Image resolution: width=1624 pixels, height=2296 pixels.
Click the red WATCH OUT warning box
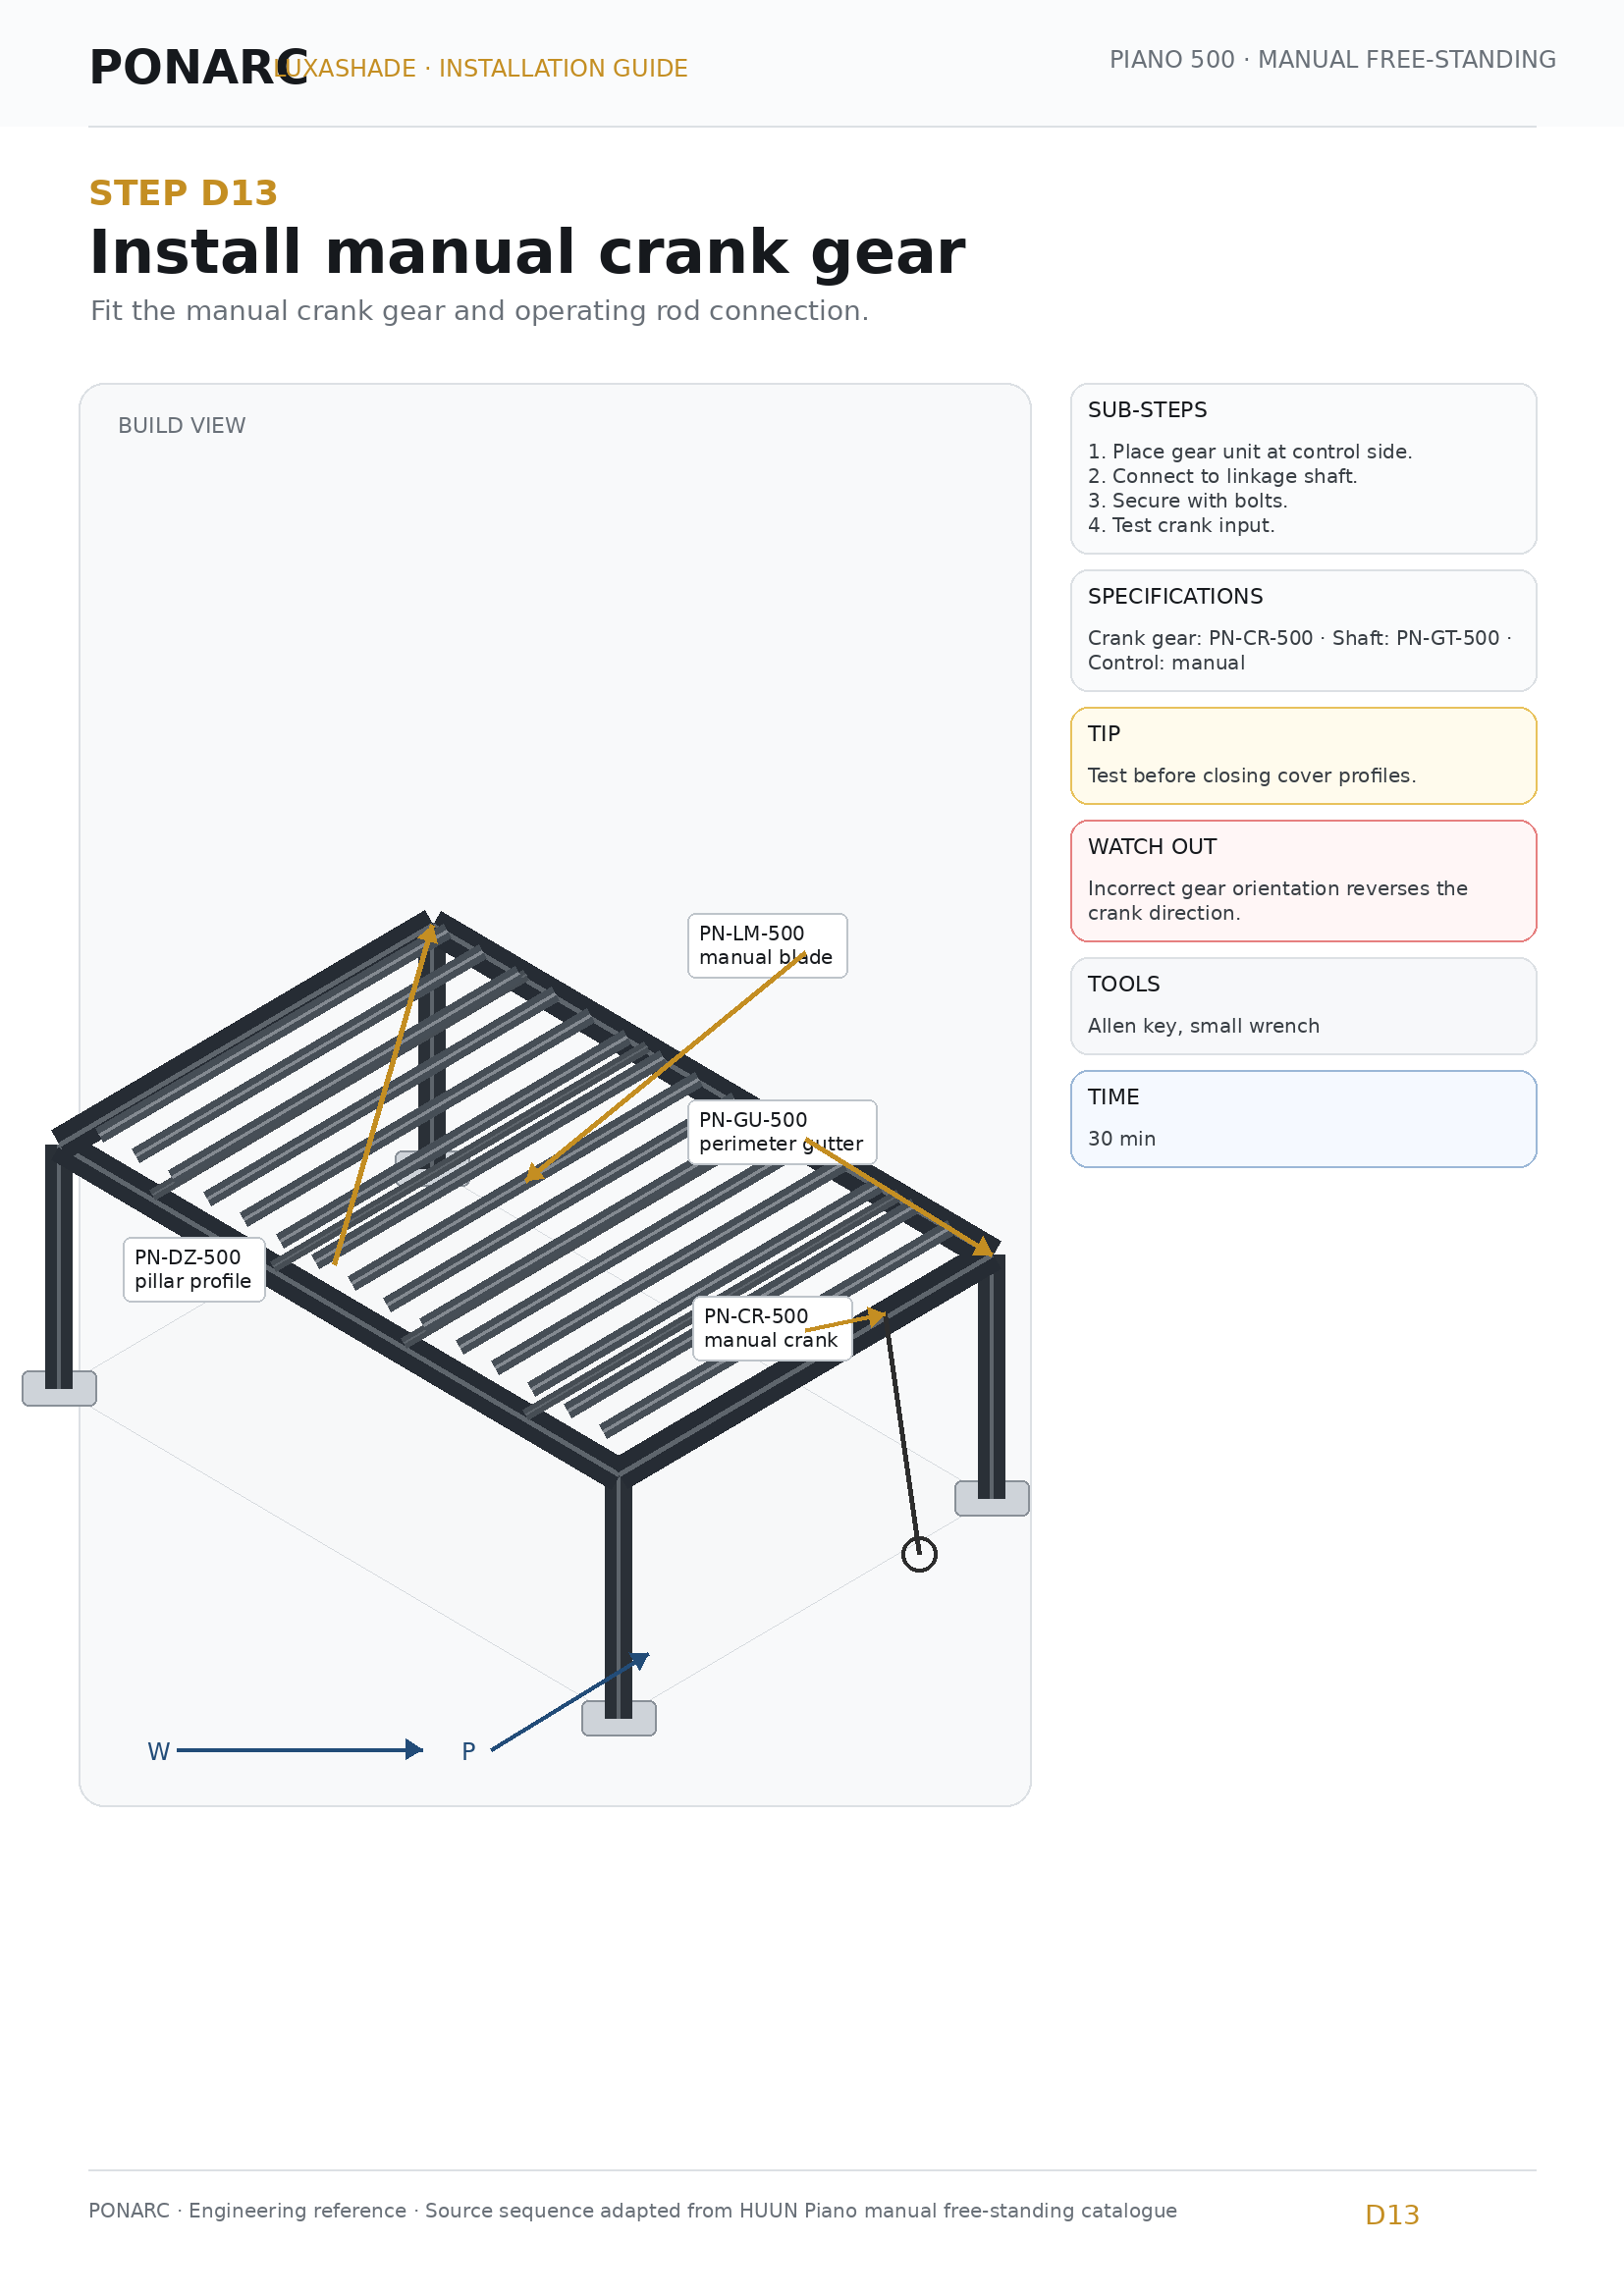point(1303,880)
